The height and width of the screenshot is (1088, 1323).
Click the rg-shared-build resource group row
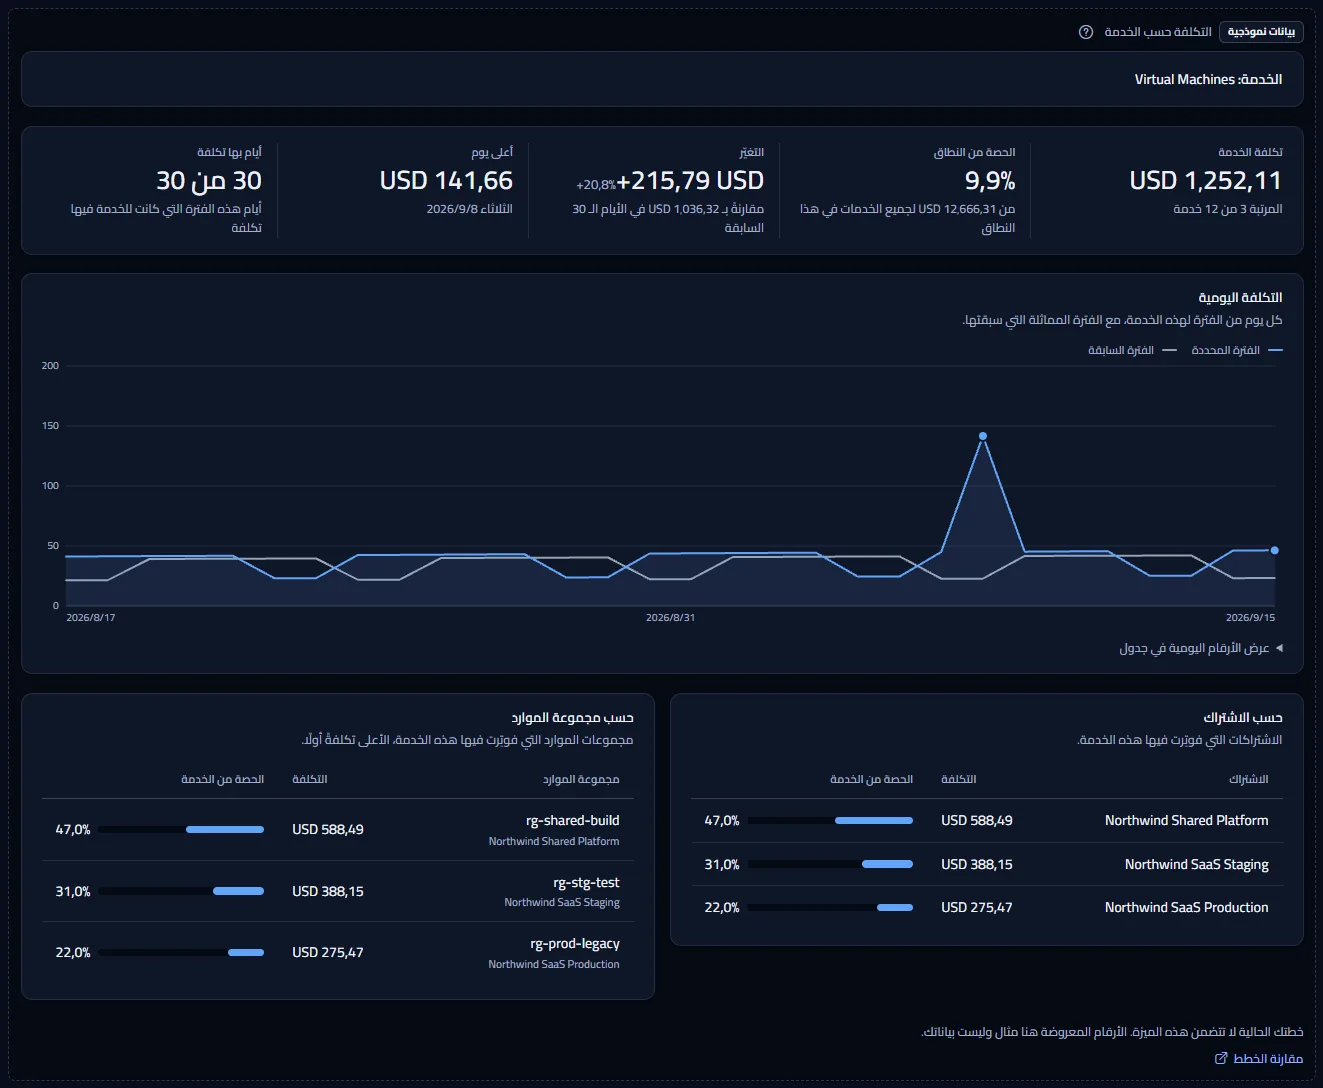pyautogui.click(x=338, y=830)
